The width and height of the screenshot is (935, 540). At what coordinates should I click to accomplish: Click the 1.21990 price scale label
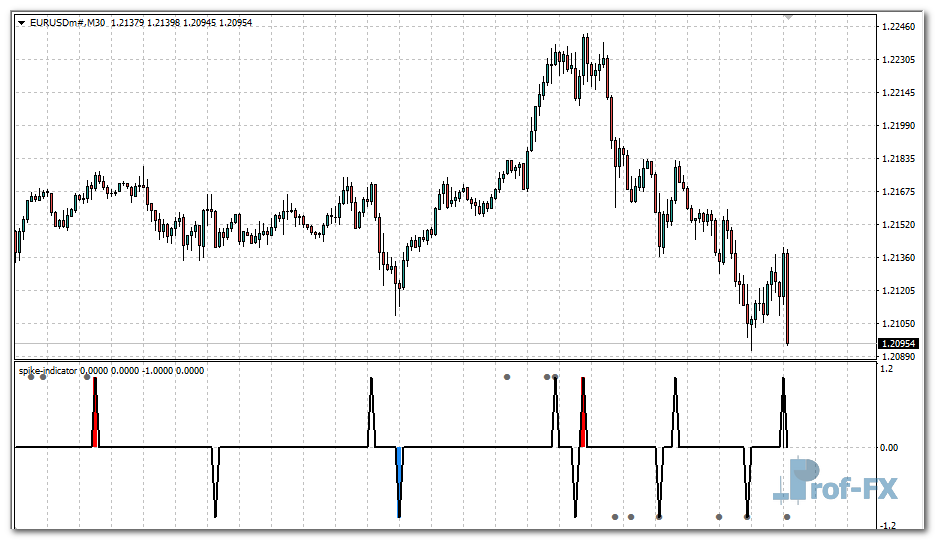(897, 126)
